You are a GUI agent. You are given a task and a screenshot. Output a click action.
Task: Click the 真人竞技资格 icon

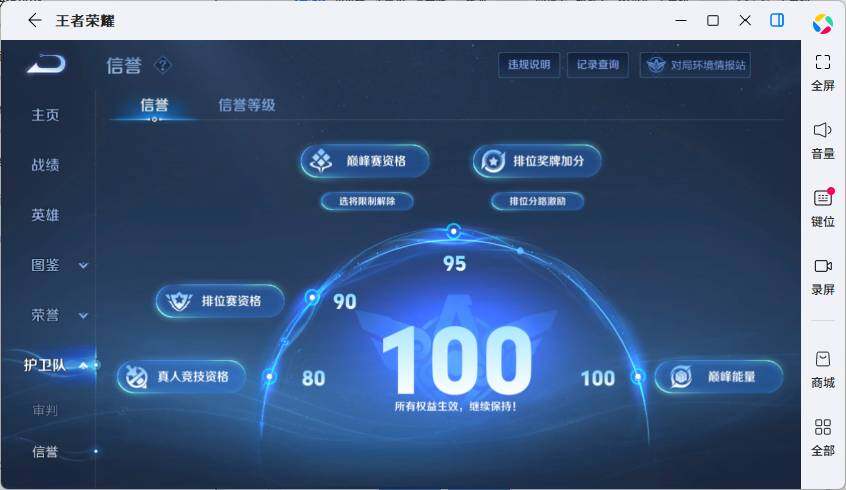136,377
